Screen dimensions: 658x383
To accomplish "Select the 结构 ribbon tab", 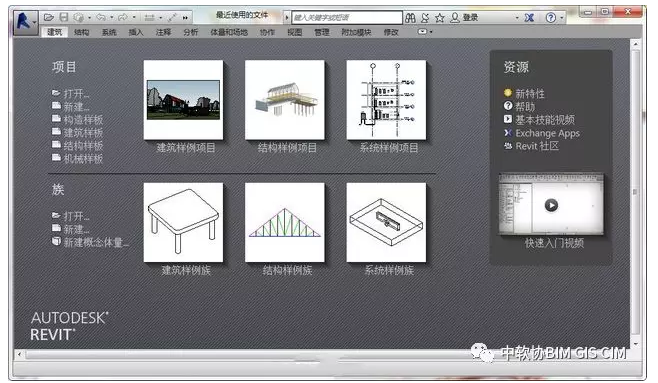I will 81,32.
